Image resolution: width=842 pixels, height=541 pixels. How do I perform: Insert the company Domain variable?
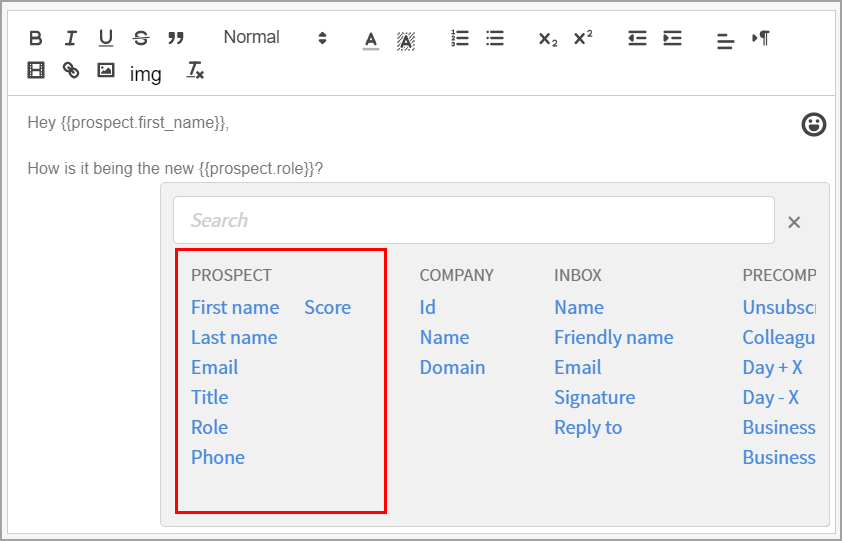[x=452, y=367]
